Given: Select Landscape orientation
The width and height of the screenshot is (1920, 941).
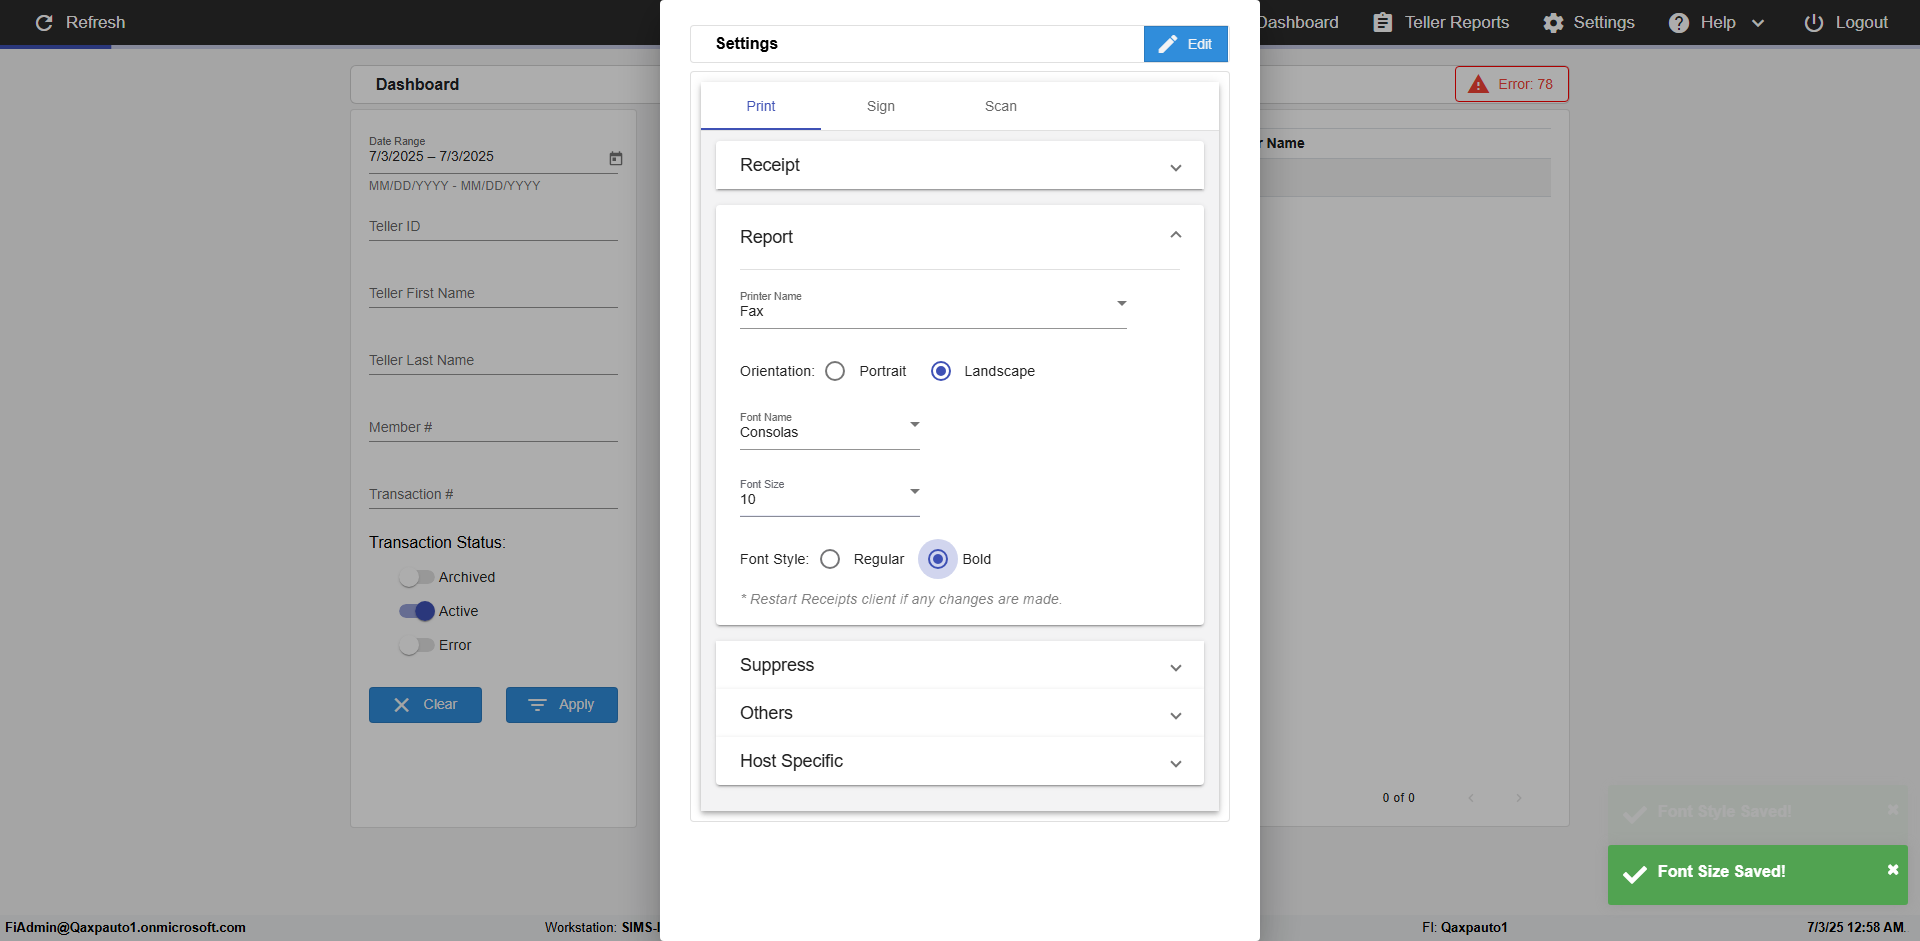Looking at the screenshot, I should 941,371.
